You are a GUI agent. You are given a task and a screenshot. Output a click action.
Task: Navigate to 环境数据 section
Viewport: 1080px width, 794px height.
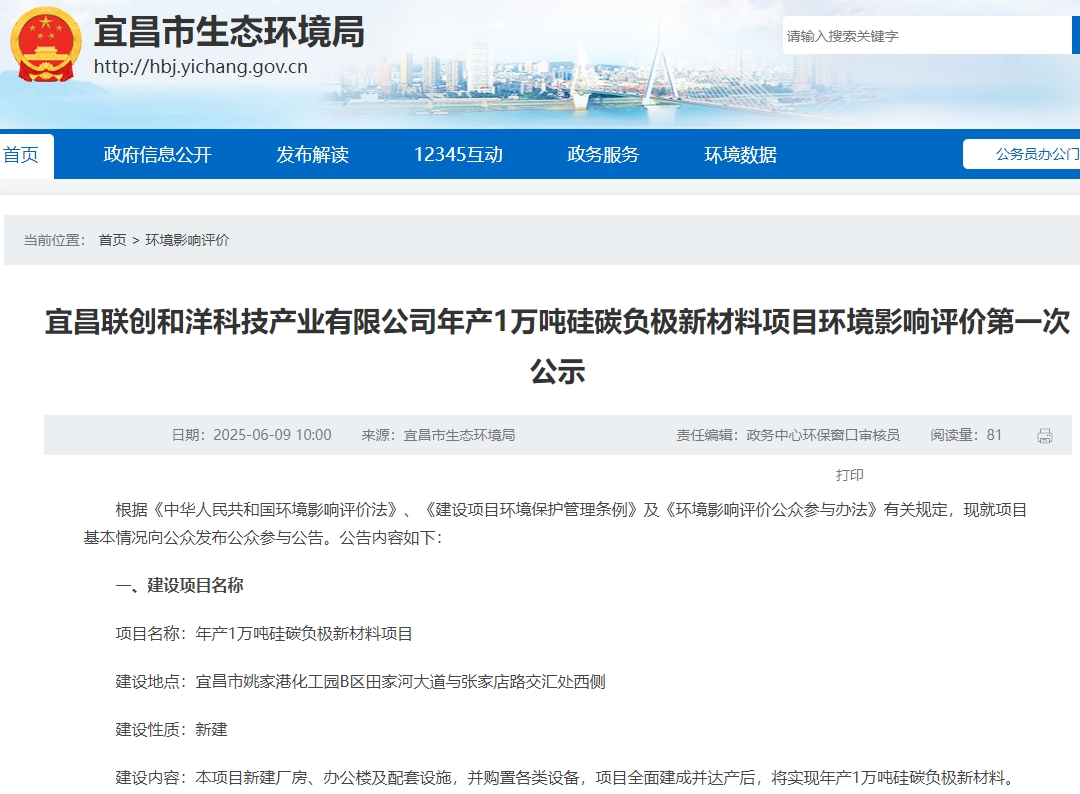coord(741,155)
